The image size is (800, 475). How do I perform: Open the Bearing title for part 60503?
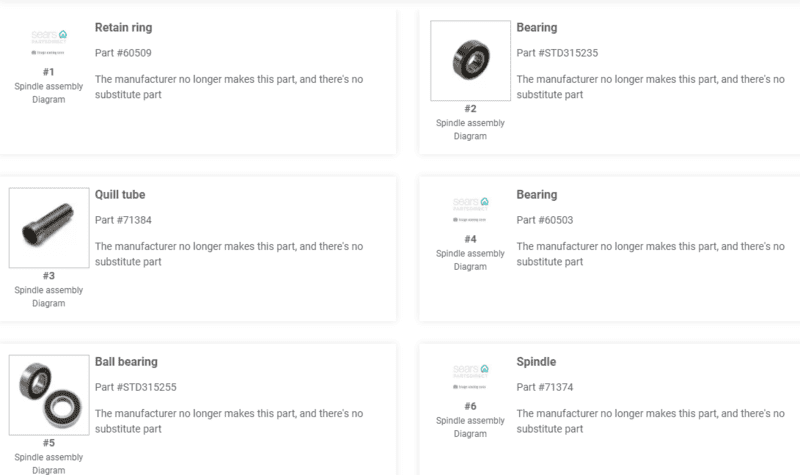click(537, 194)
